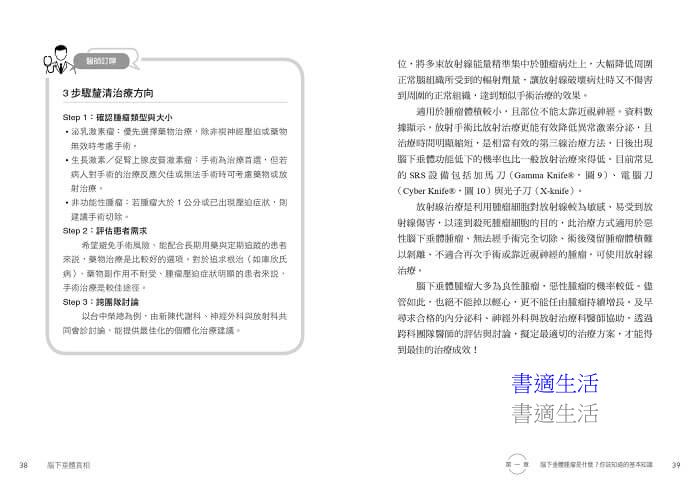Click the right footer chapter title text
The image size is (700, 497).
tap(596, 465)
